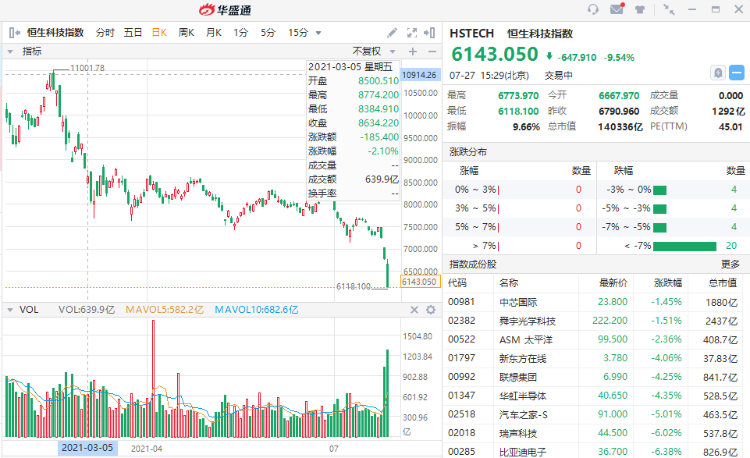Click the 恒生科技指数 chart title
This screenshot has height=458, width=750.
pos(55,33)
